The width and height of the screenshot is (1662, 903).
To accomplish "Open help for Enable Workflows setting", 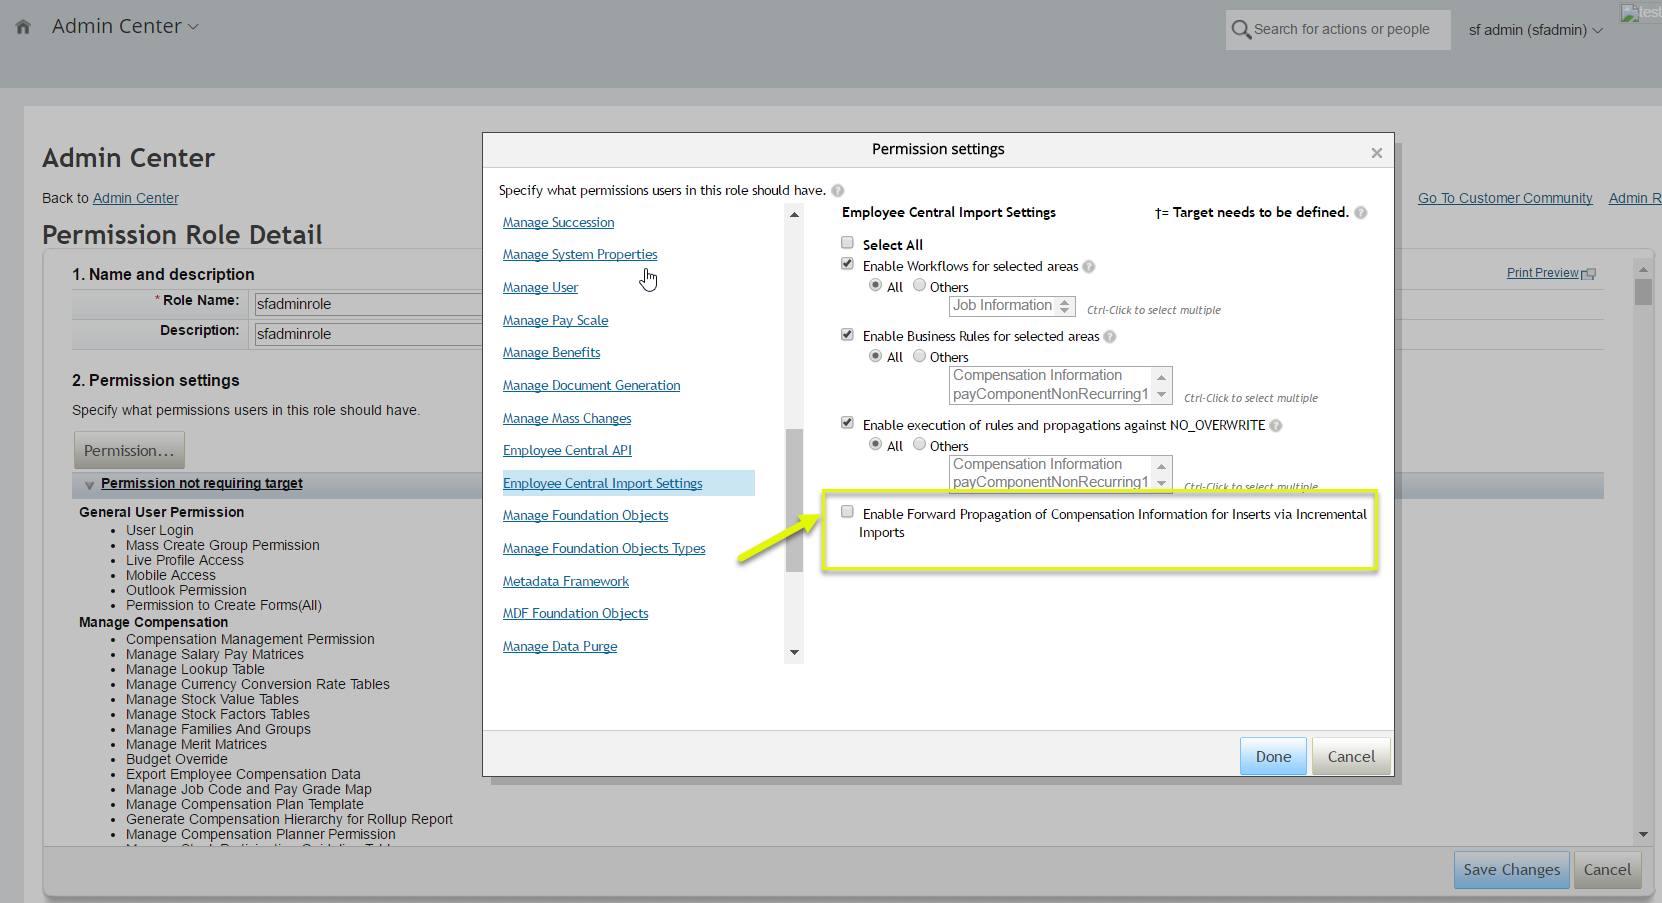I will [1089, 267].
